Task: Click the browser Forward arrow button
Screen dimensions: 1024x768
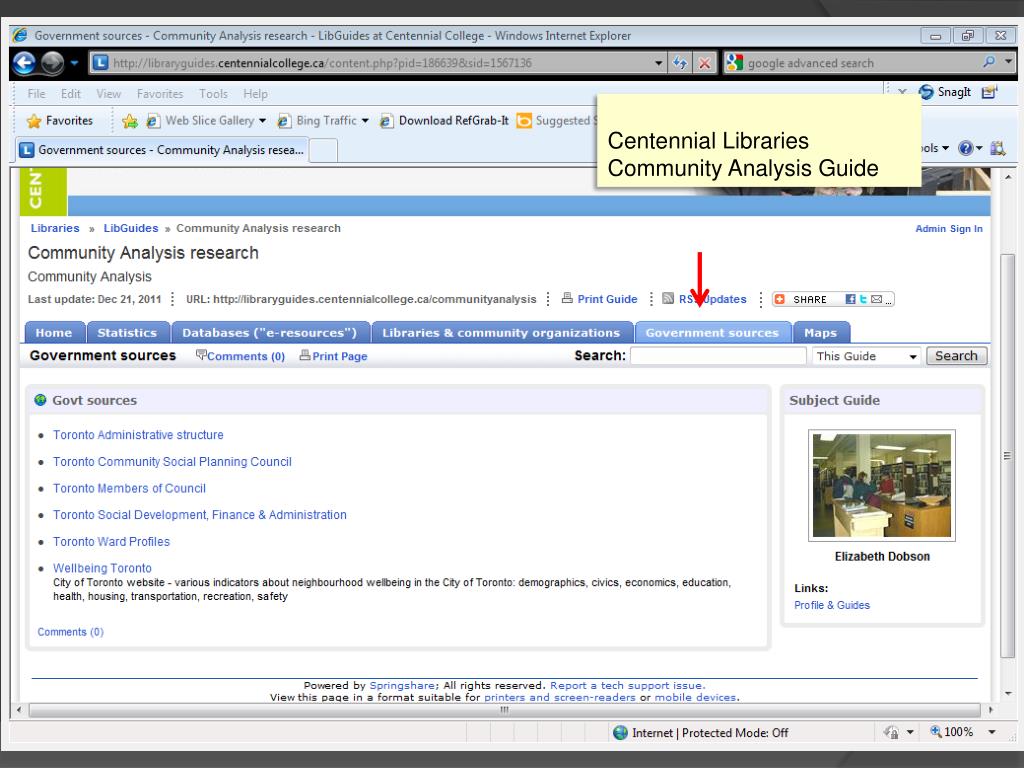Action: pos(52,63)
